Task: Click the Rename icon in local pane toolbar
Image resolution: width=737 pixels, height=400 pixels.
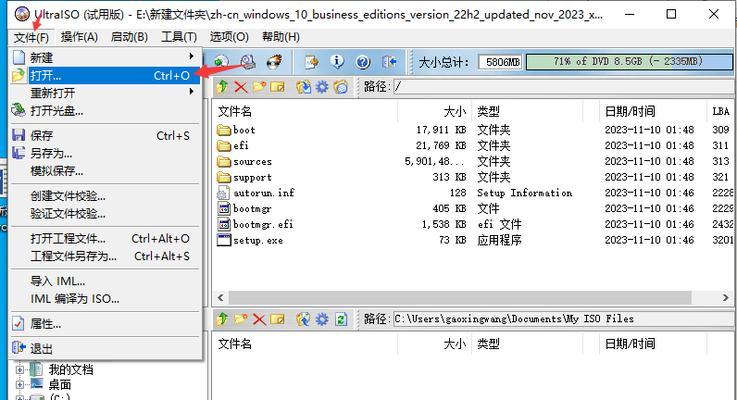Action: [x=277, y=319]
